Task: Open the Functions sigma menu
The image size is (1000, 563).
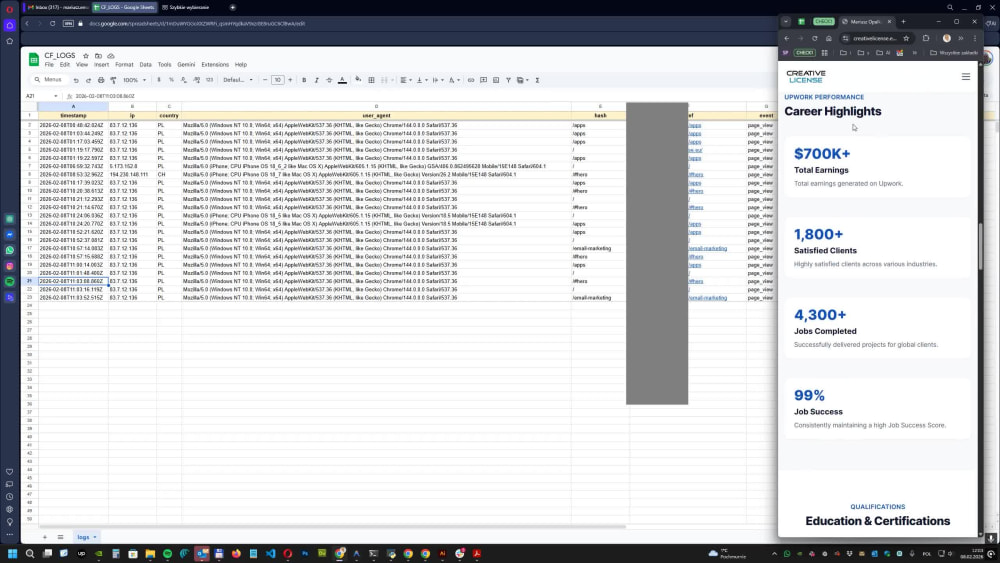Action: click(x=537, y=80)
